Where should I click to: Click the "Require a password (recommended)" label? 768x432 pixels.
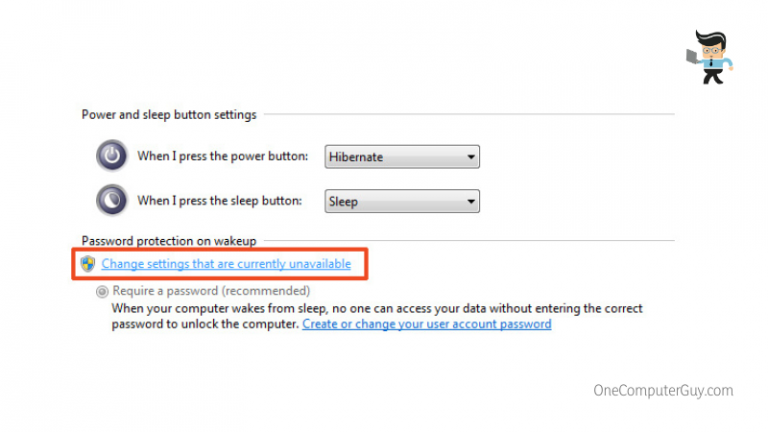point(211,292)
